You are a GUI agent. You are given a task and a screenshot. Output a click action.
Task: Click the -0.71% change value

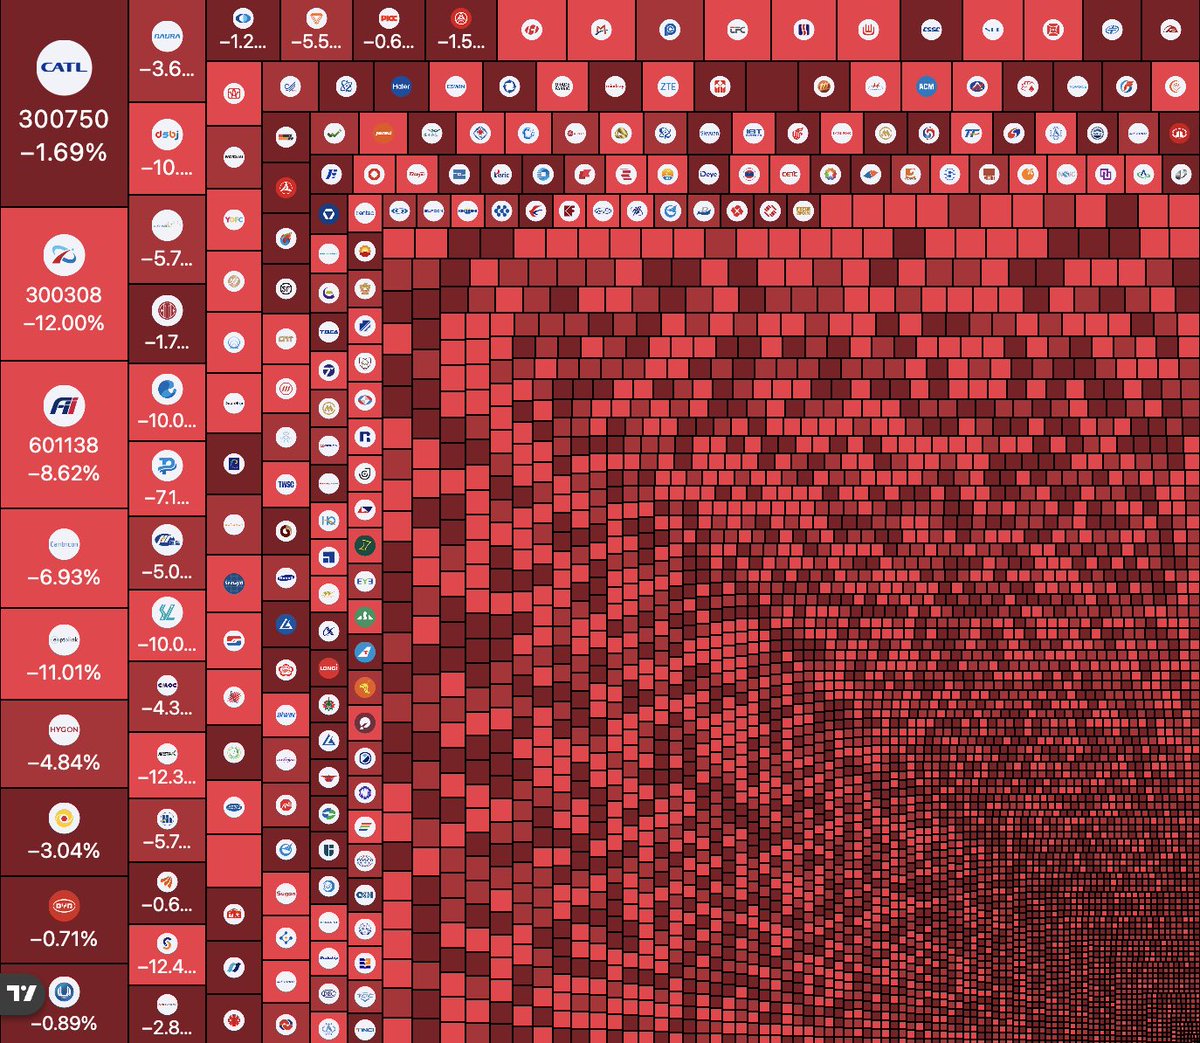[x=64, y=938]
